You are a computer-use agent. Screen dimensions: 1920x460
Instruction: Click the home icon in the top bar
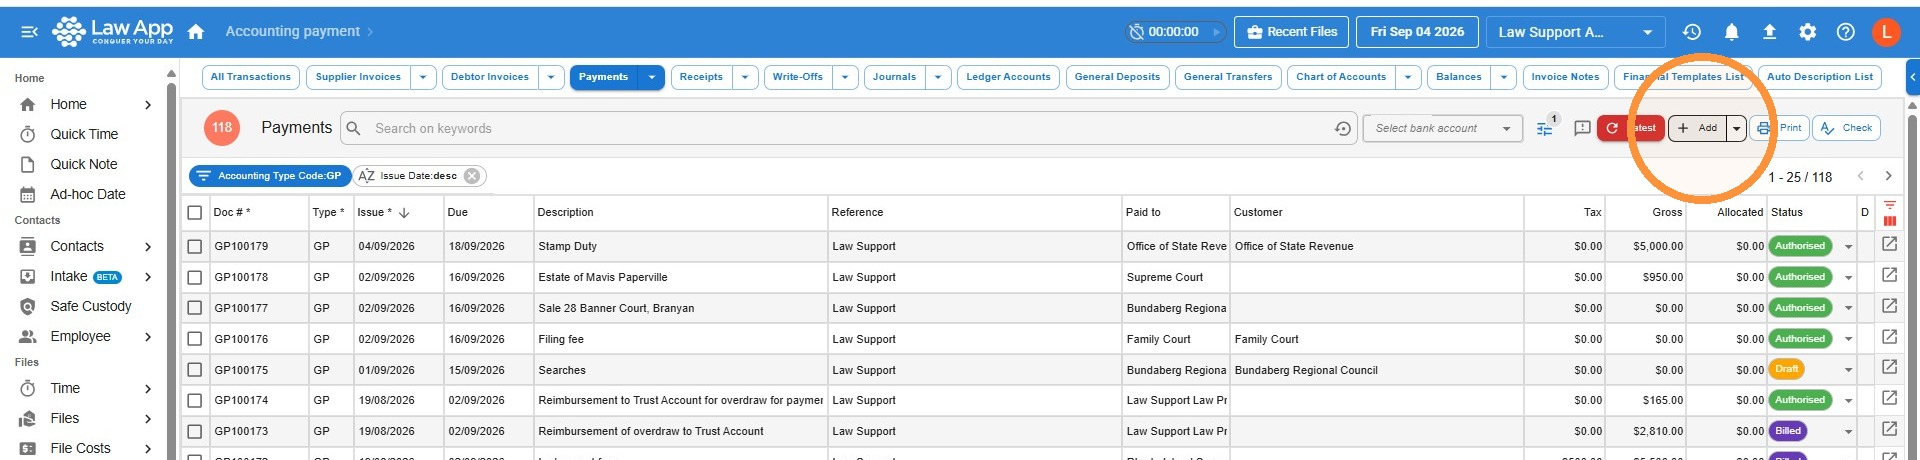[196, 32]
